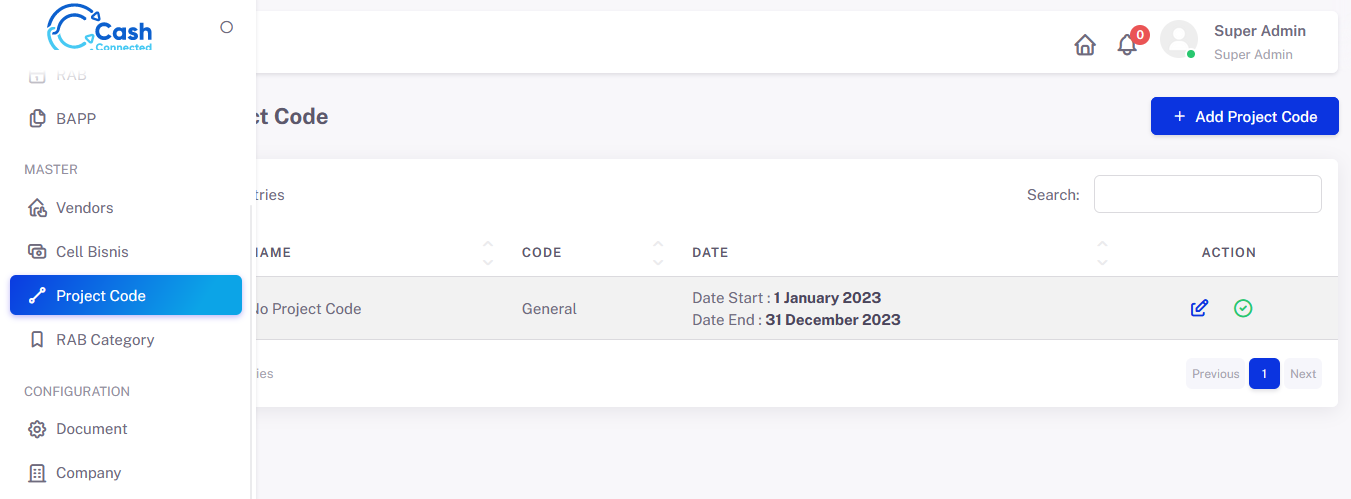
Task: Click the Next pagination button
Action: point(1303,373)
